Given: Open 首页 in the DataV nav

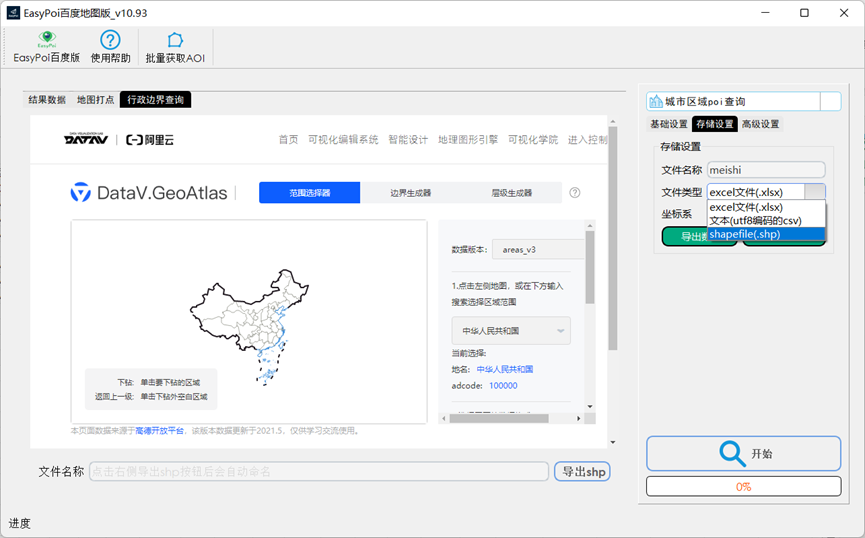Looking at the screenshot, I should 289,140.
